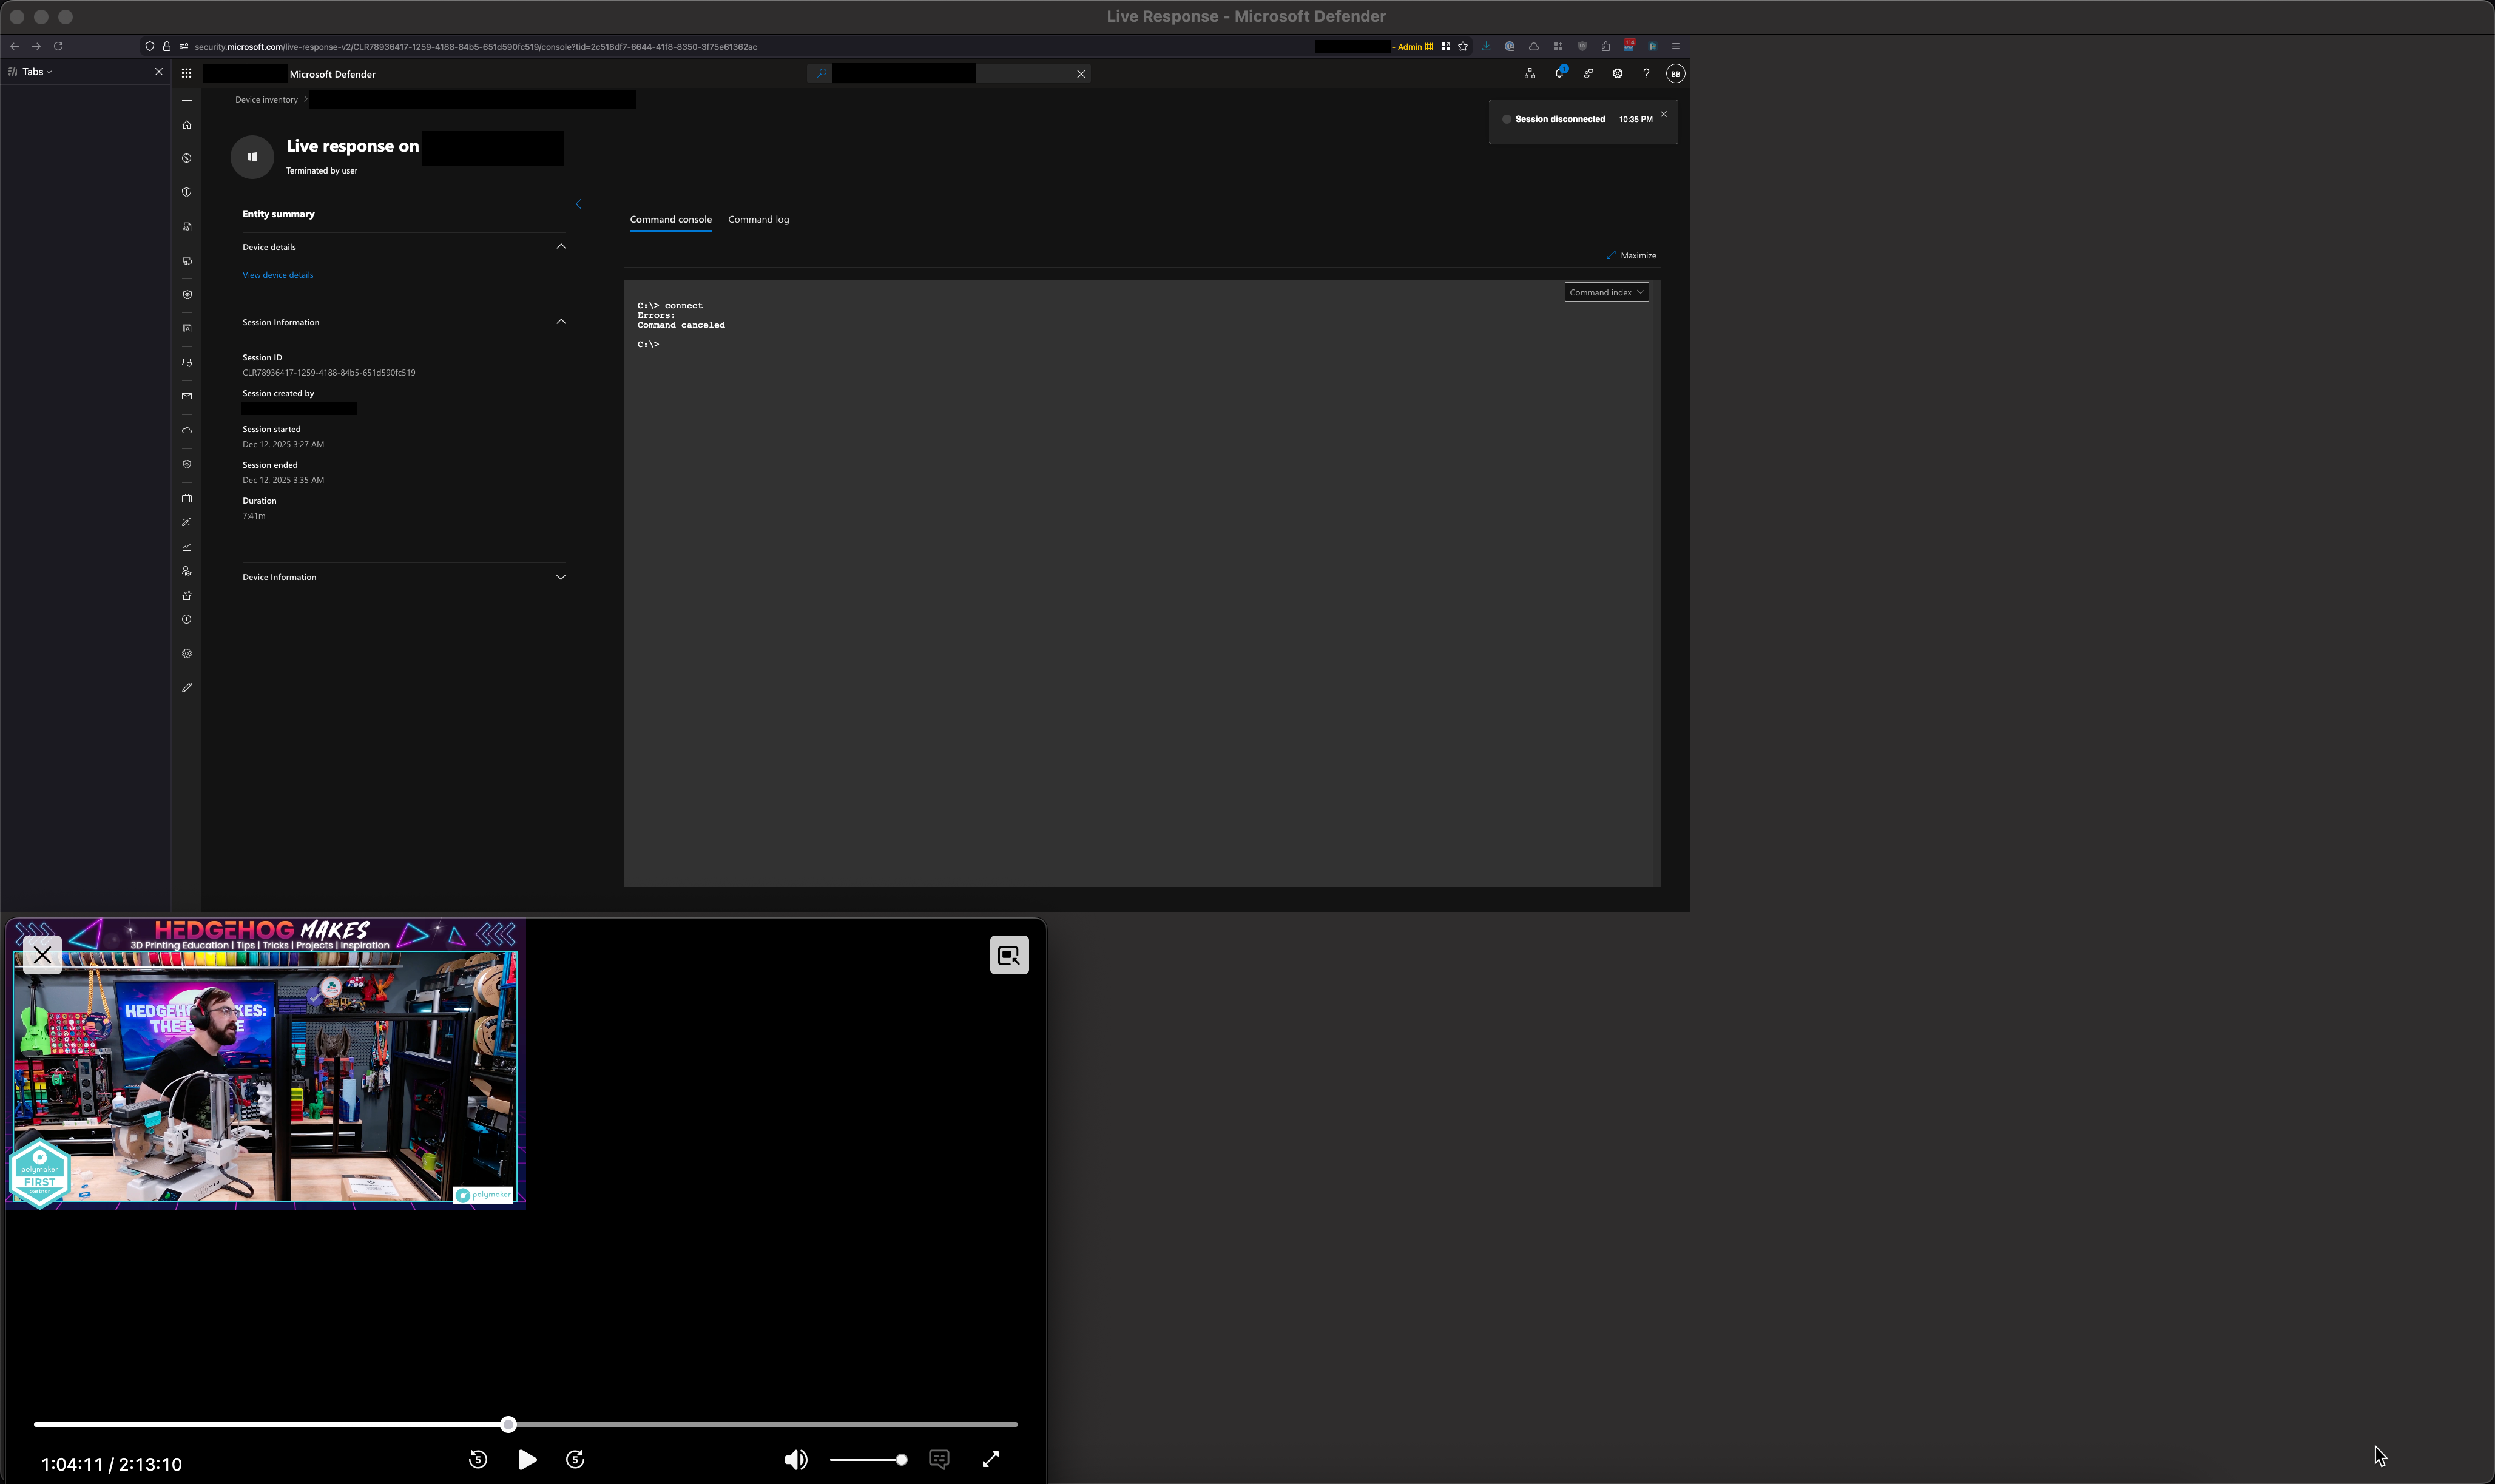The image size is (2495, 1484).
Task: Bookmark this page with the star icon
Action: point(1463,46)
